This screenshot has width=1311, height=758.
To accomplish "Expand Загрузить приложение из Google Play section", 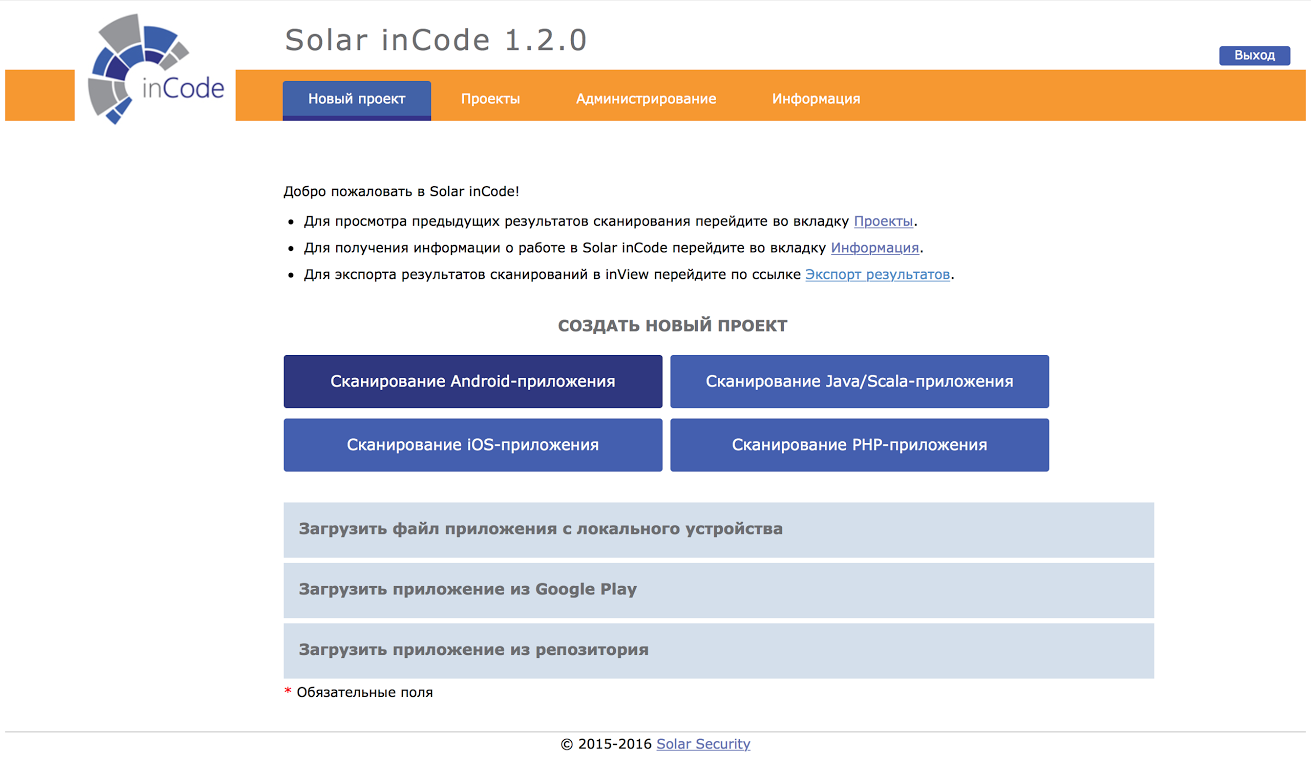I will click(718, 590).
